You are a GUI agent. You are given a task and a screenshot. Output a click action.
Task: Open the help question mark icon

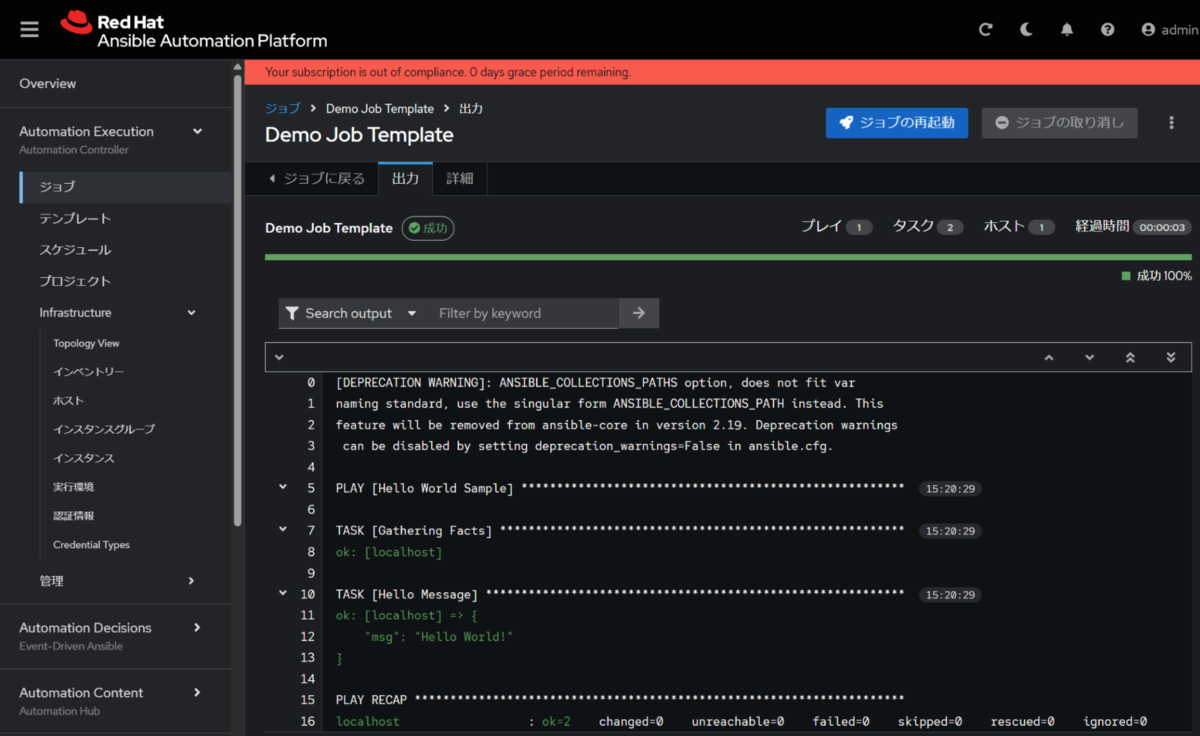[x=1107, y=30]
